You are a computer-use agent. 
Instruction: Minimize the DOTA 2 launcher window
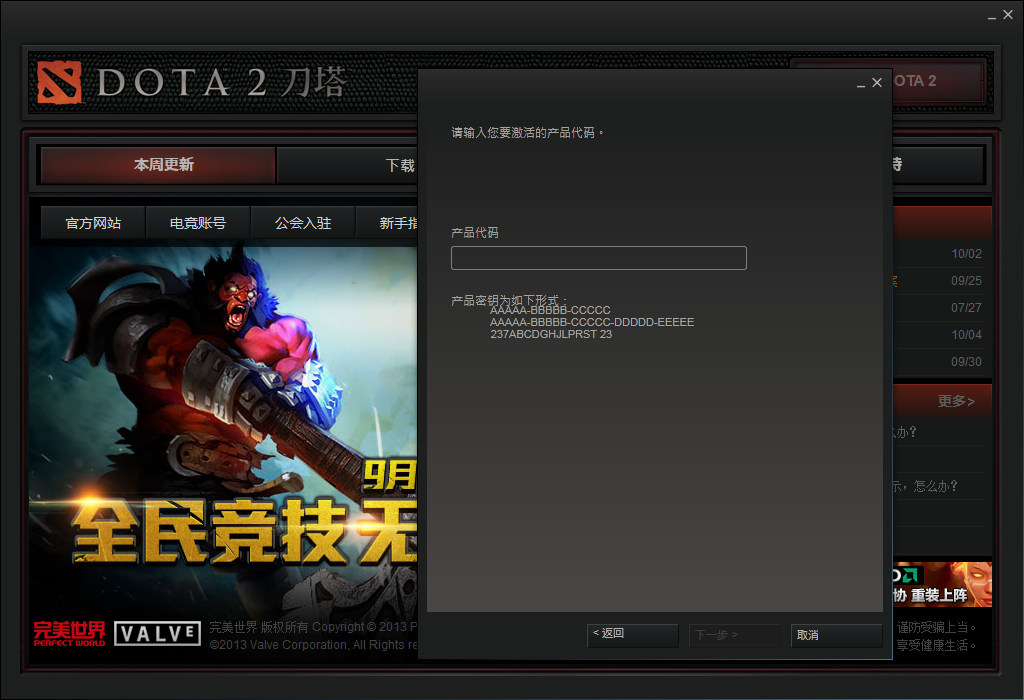pyautogui.click(x=991, y=16)
